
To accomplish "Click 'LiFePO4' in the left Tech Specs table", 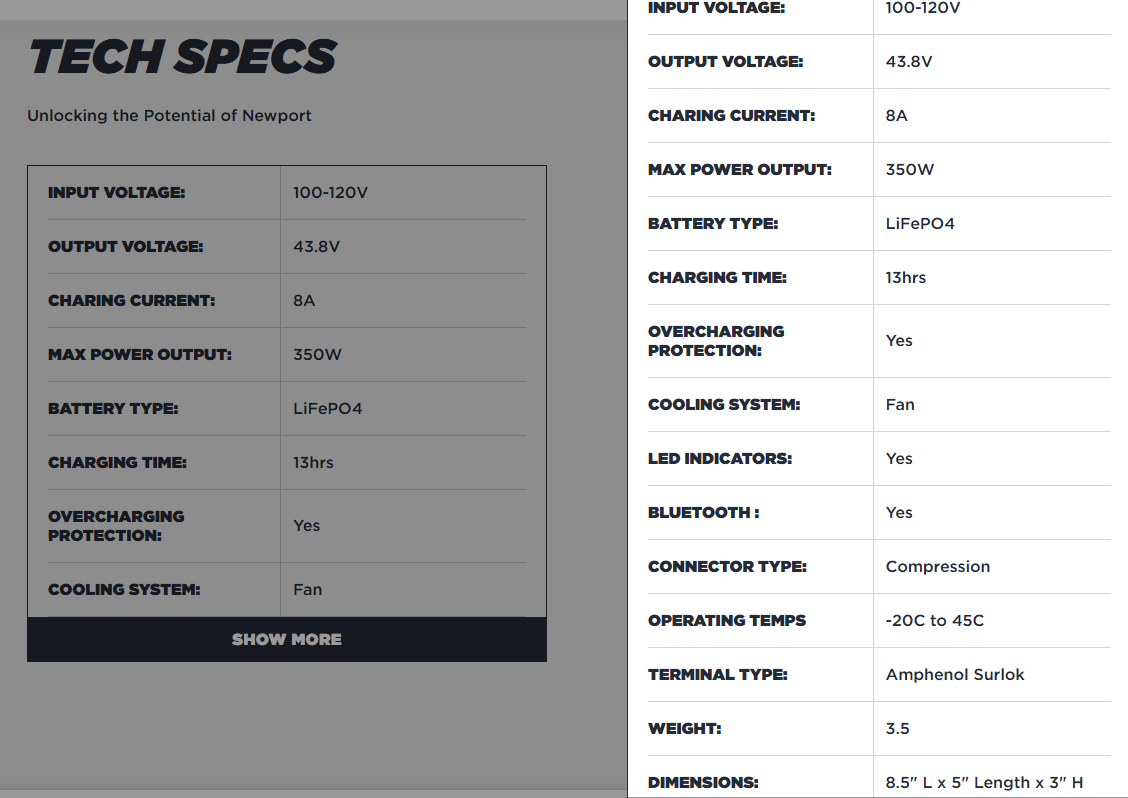I will point(328,408).
